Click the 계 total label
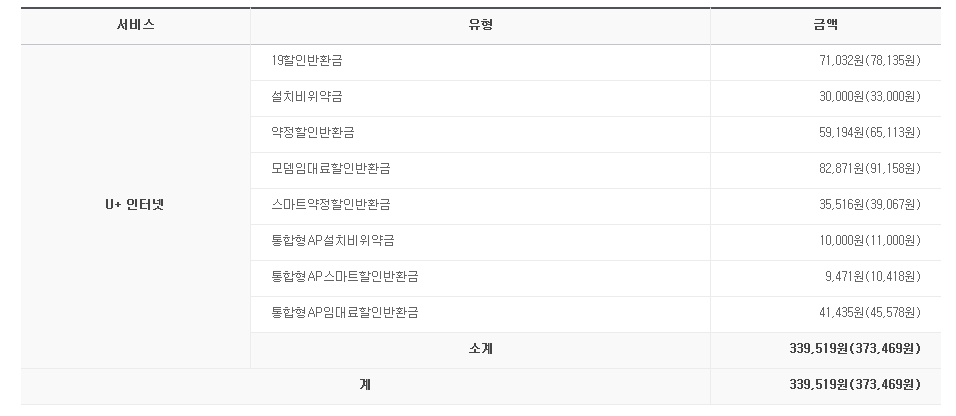This screenshot has height=416, width=956. (x=365, y=384)
